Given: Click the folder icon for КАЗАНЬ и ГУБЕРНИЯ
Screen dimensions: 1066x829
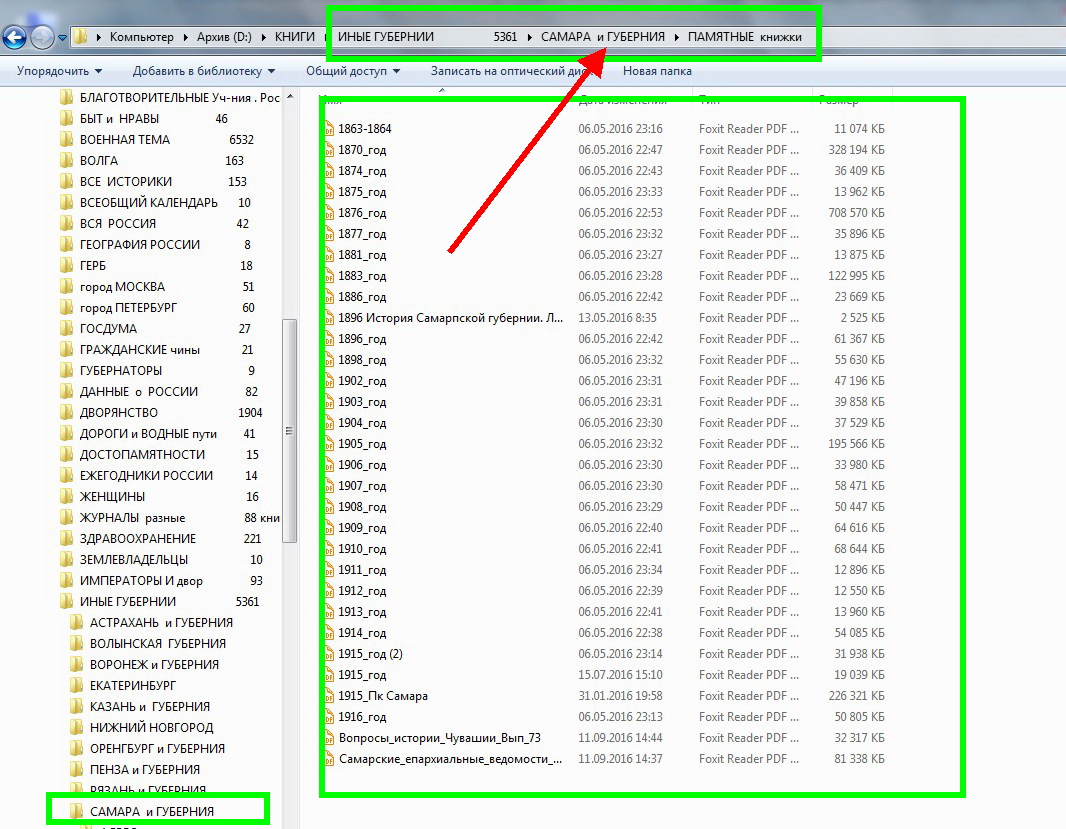Looking at the screenshot, I should coord(77,707).
